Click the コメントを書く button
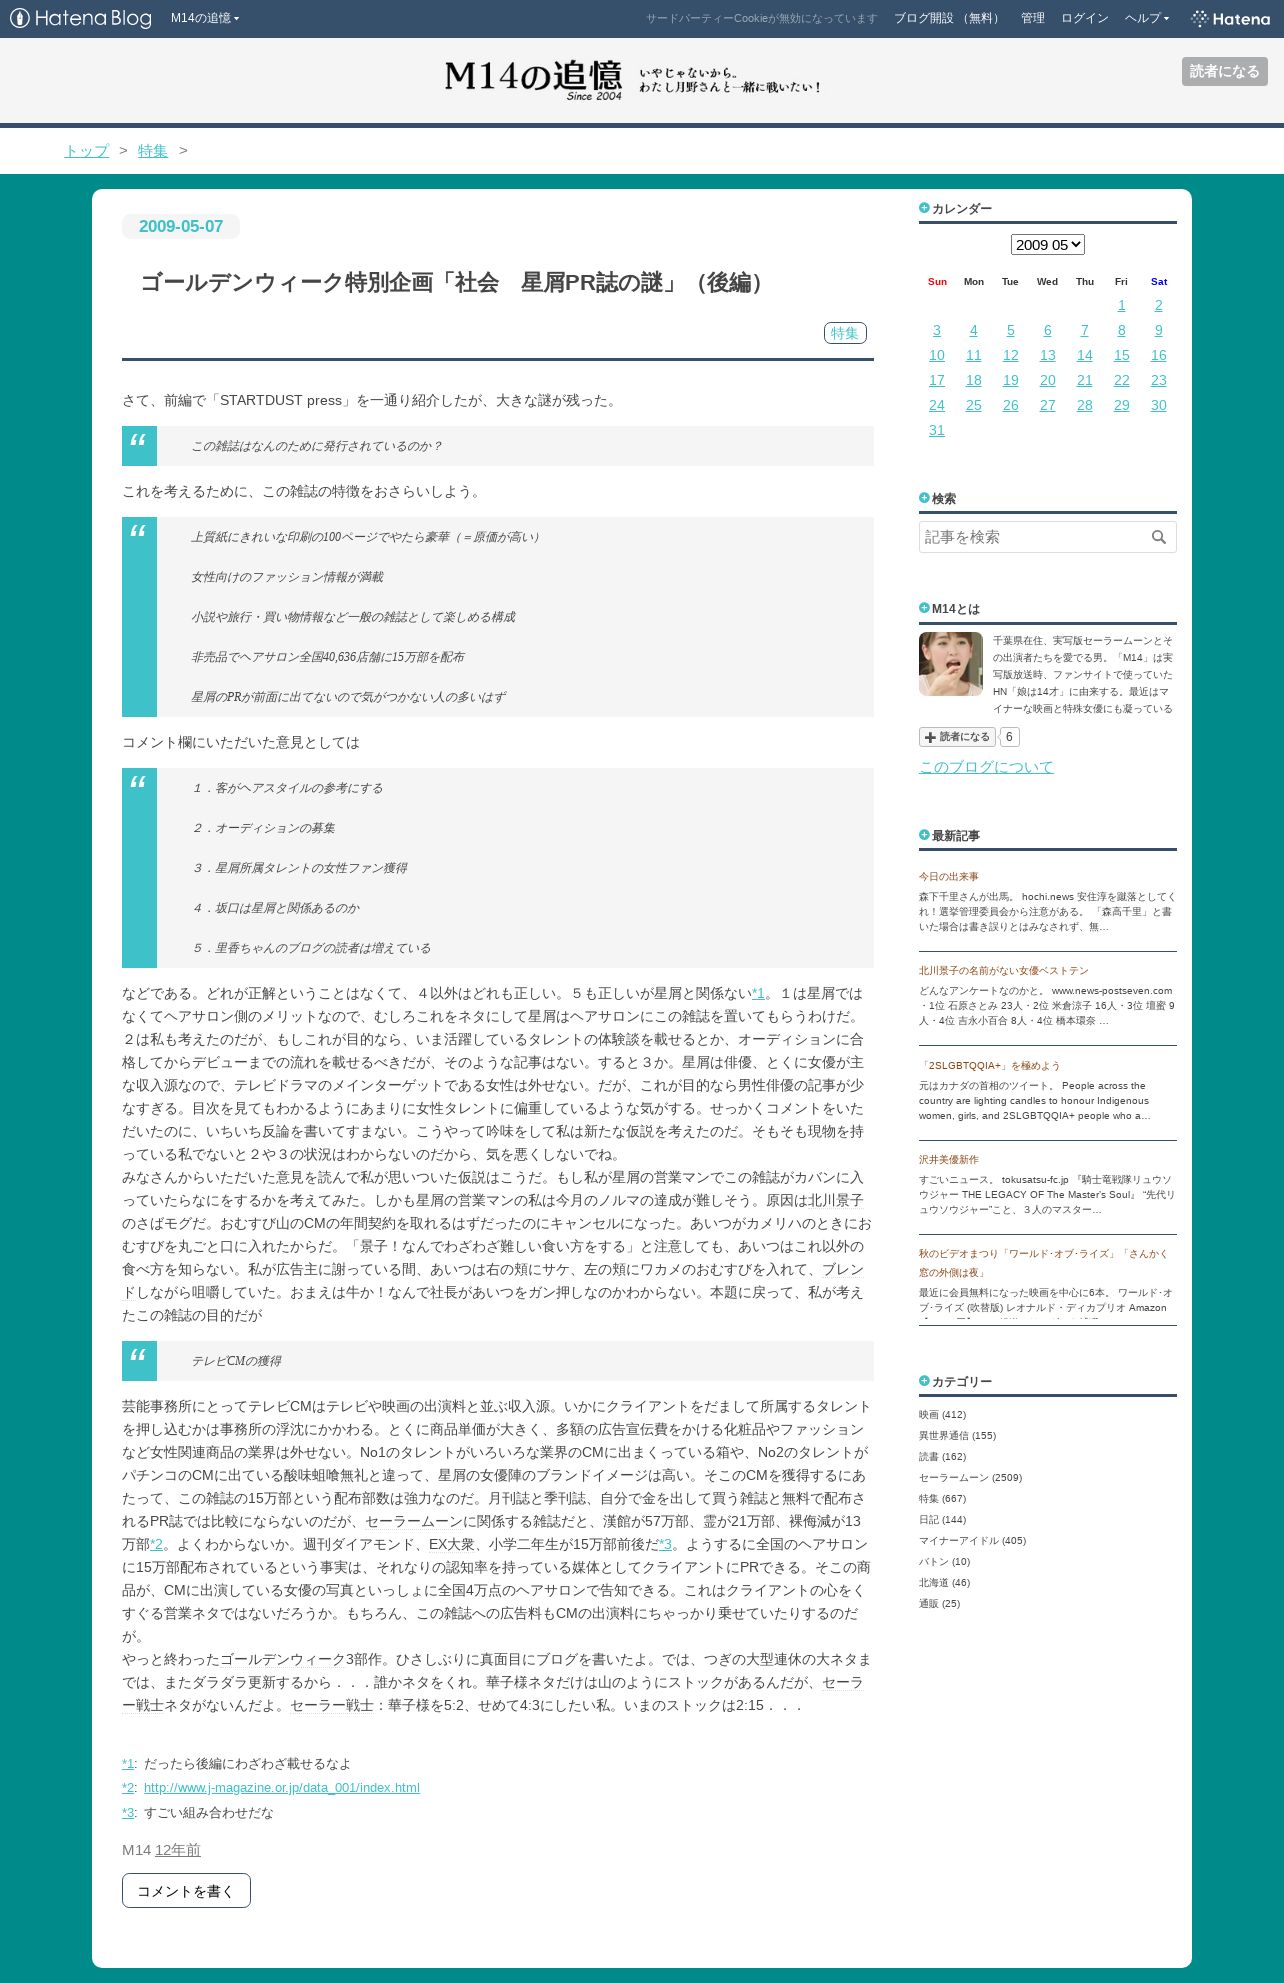The image size is (1284, 1983). [186, 1890]
